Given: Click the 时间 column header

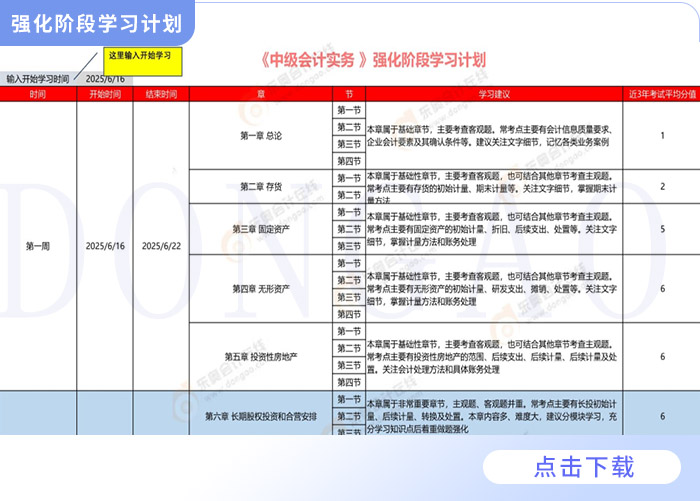Looking at the screenshot, I should 37,94.
